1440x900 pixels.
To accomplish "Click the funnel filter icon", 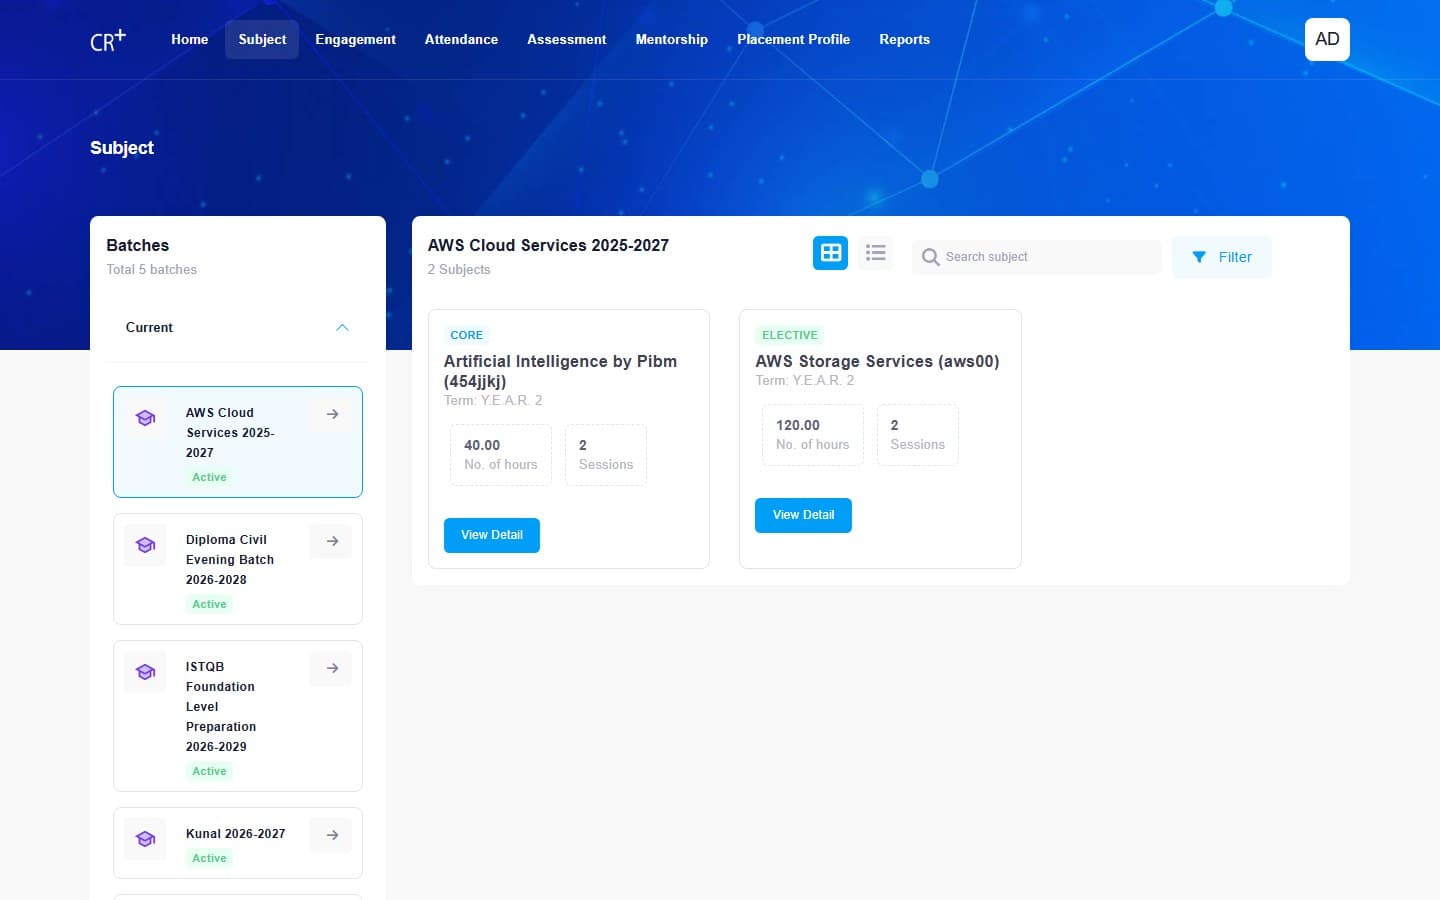I will coord(1199,257).
